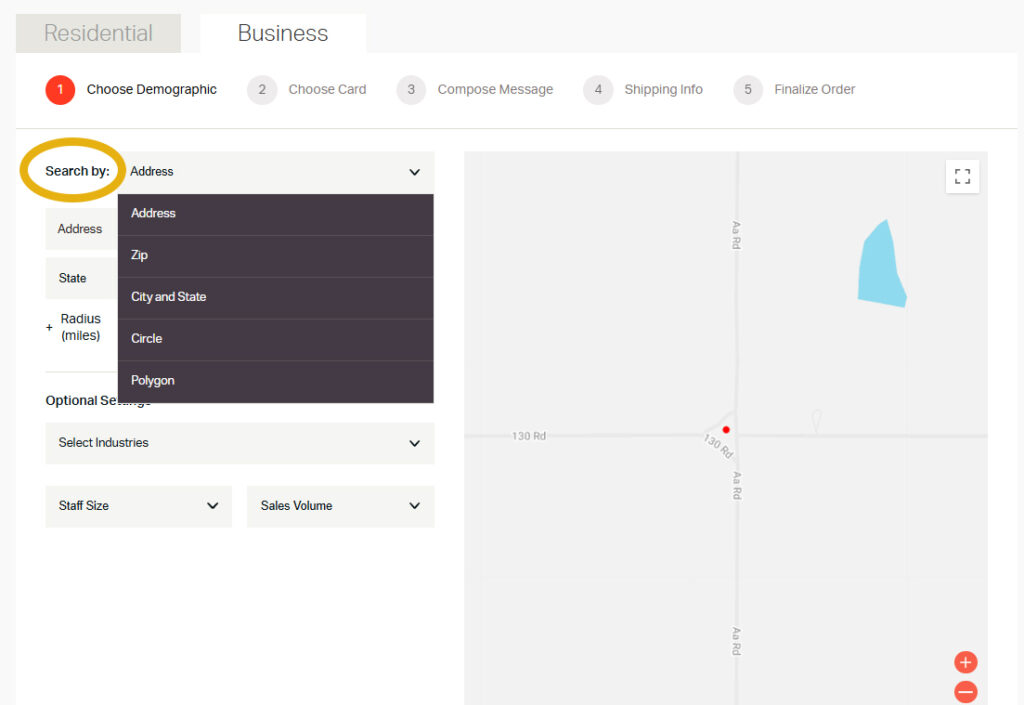Choose Polygon search option

276,381
